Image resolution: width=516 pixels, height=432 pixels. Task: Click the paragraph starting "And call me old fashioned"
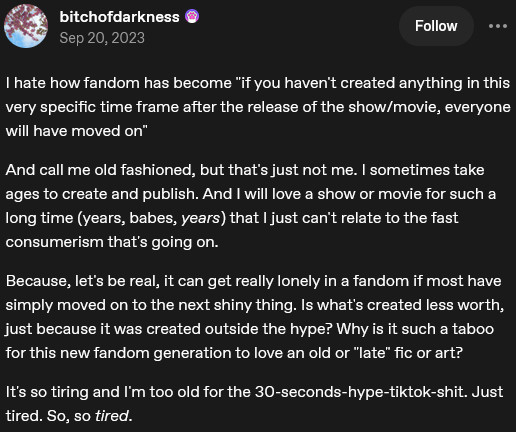pyautogui.click(x=251, y=206)
